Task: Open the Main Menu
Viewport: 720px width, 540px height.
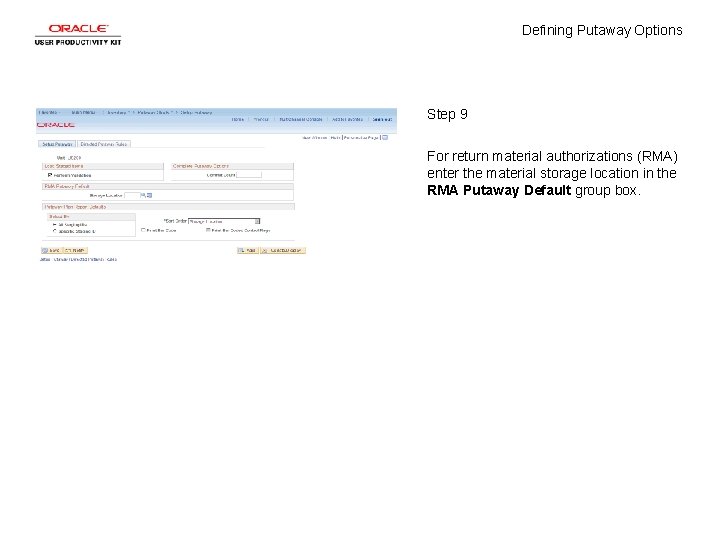Action: click(83, 112)
